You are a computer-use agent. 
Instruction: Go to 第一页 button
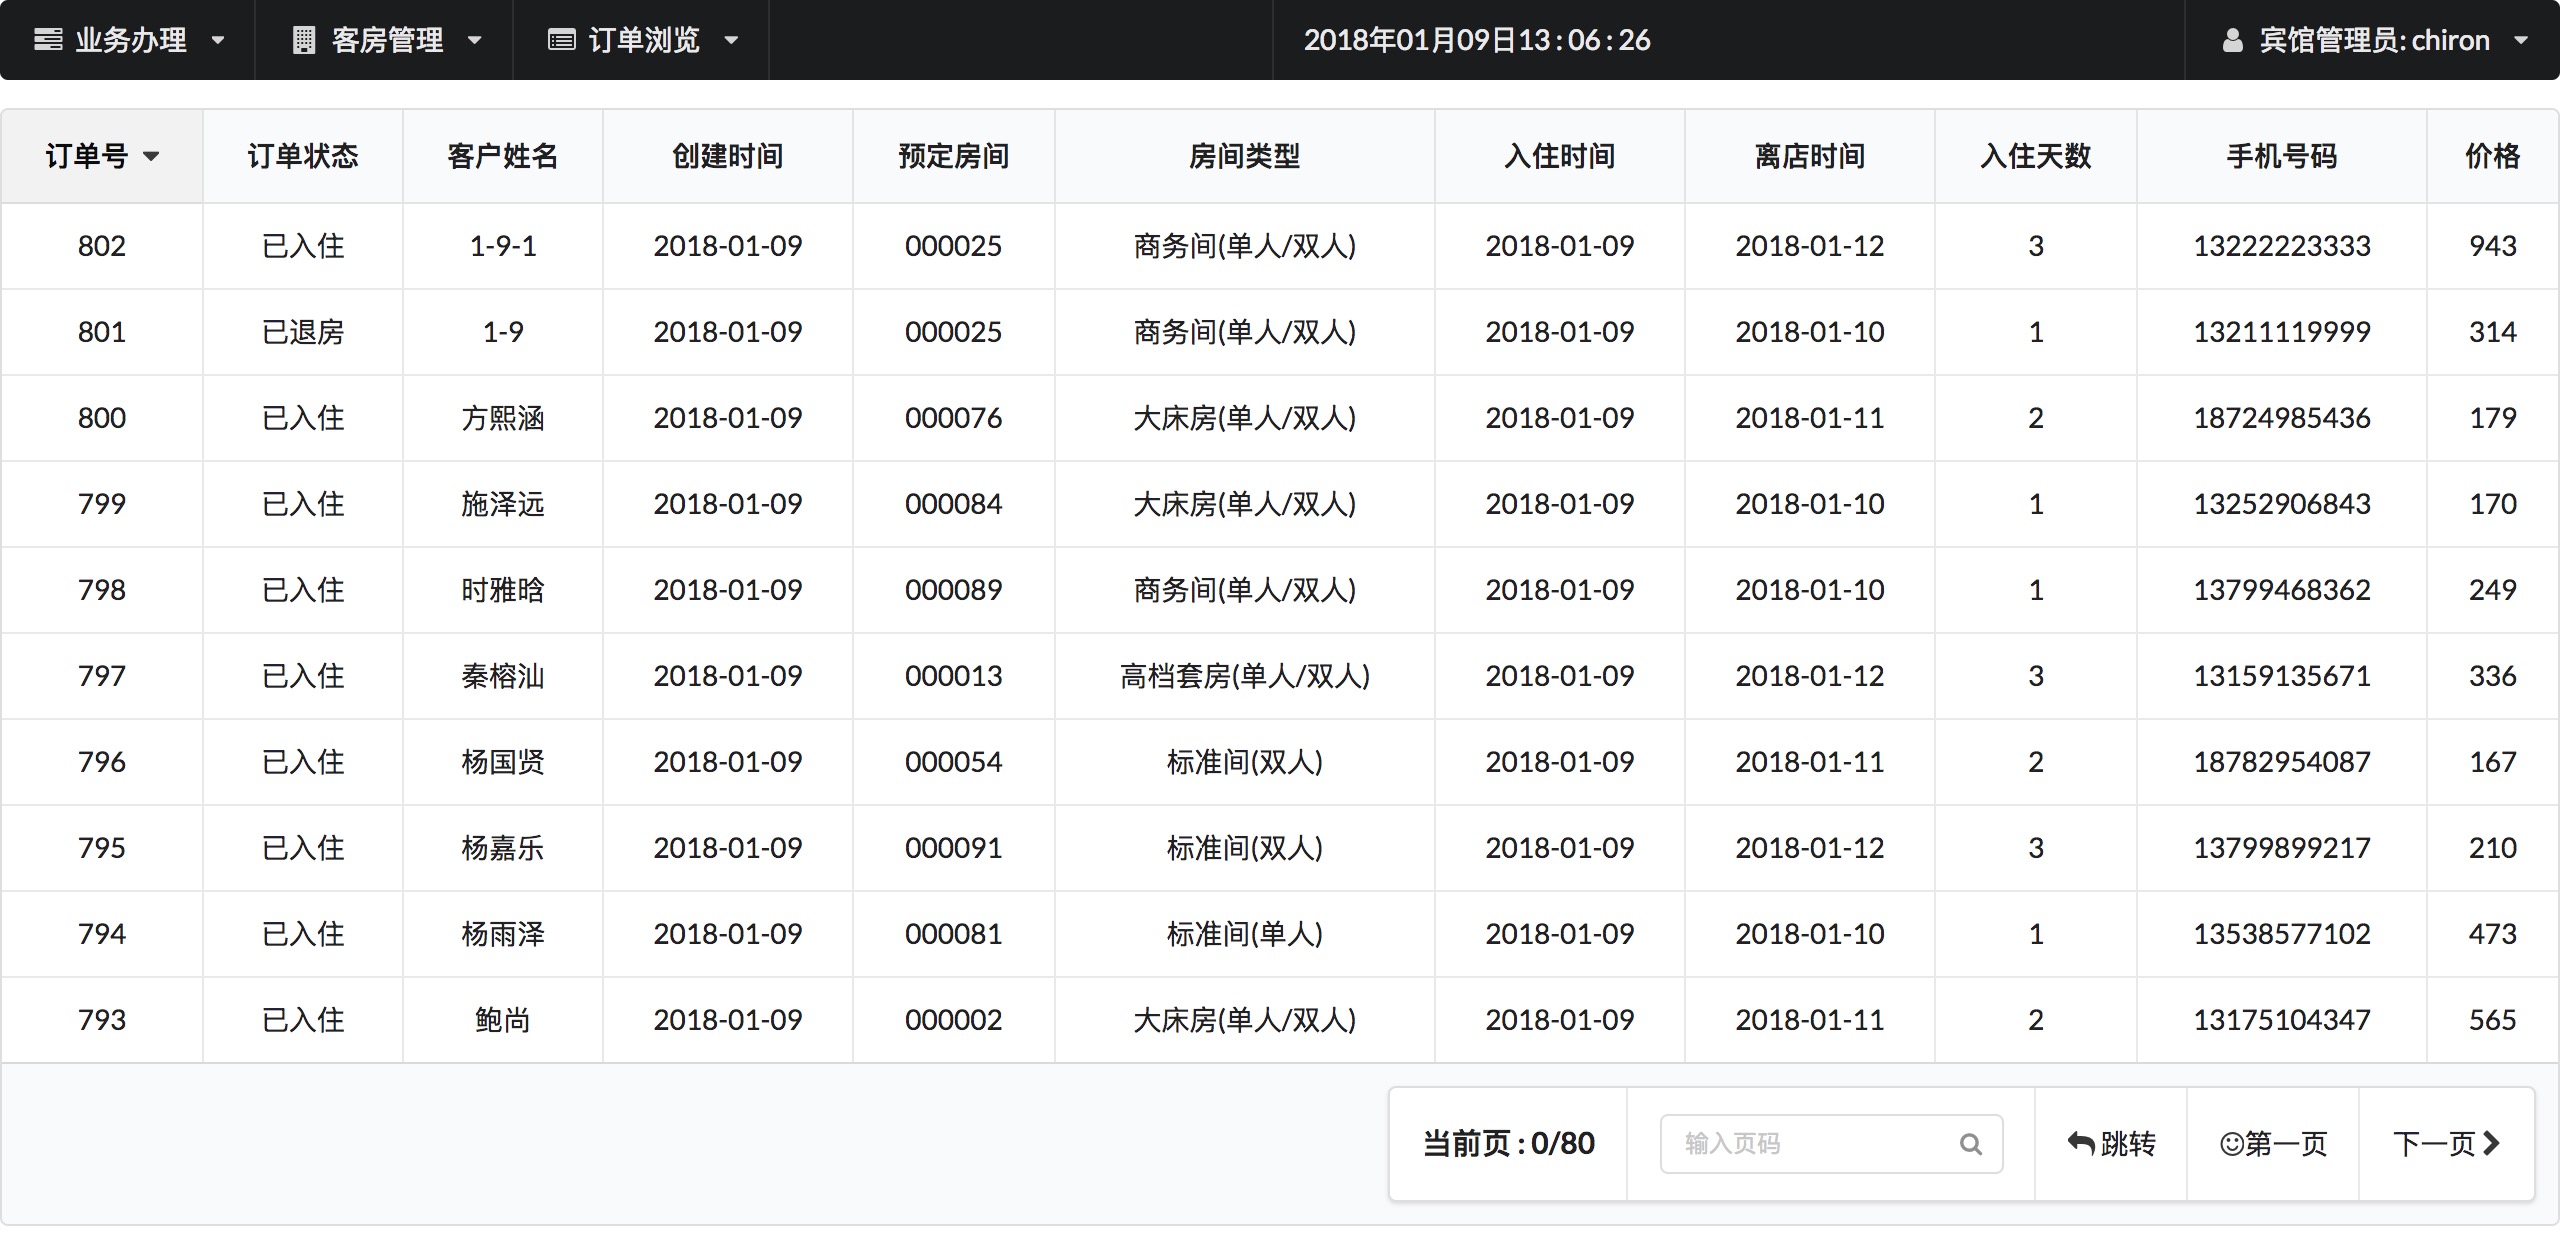click(x=2272, y=1144)
